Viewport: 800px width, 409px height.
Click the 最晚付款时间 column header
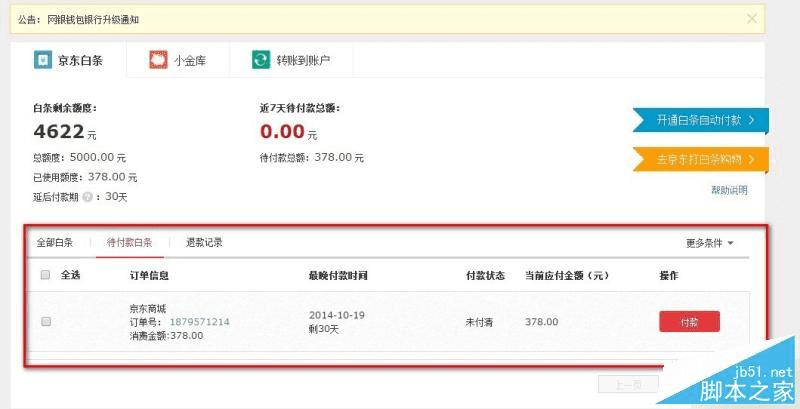(338, 276)
